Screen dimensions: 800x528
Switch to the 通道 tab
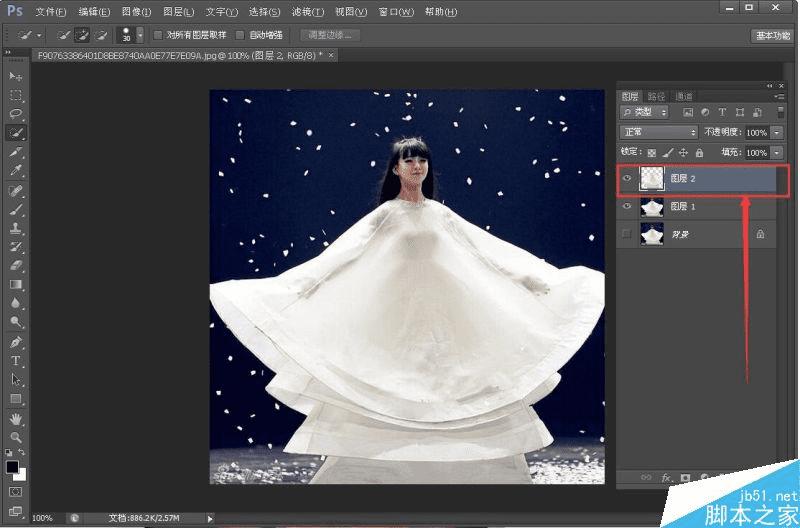click(x=684, y=96)
